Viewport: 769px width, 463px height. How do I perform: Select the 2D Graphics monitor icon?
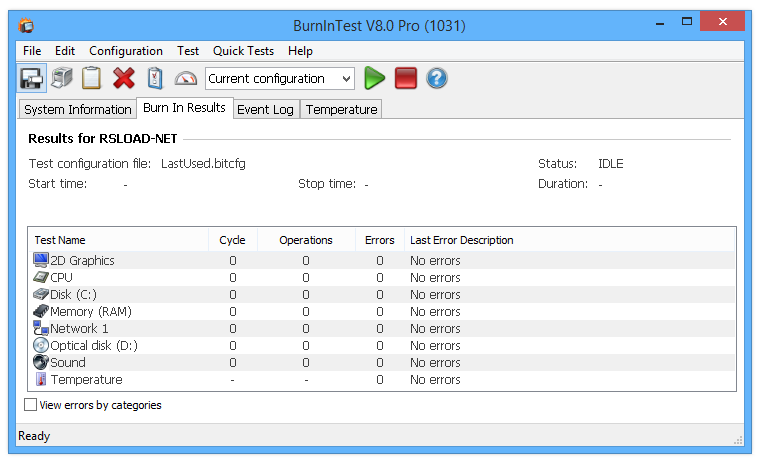tap(41, 259)
